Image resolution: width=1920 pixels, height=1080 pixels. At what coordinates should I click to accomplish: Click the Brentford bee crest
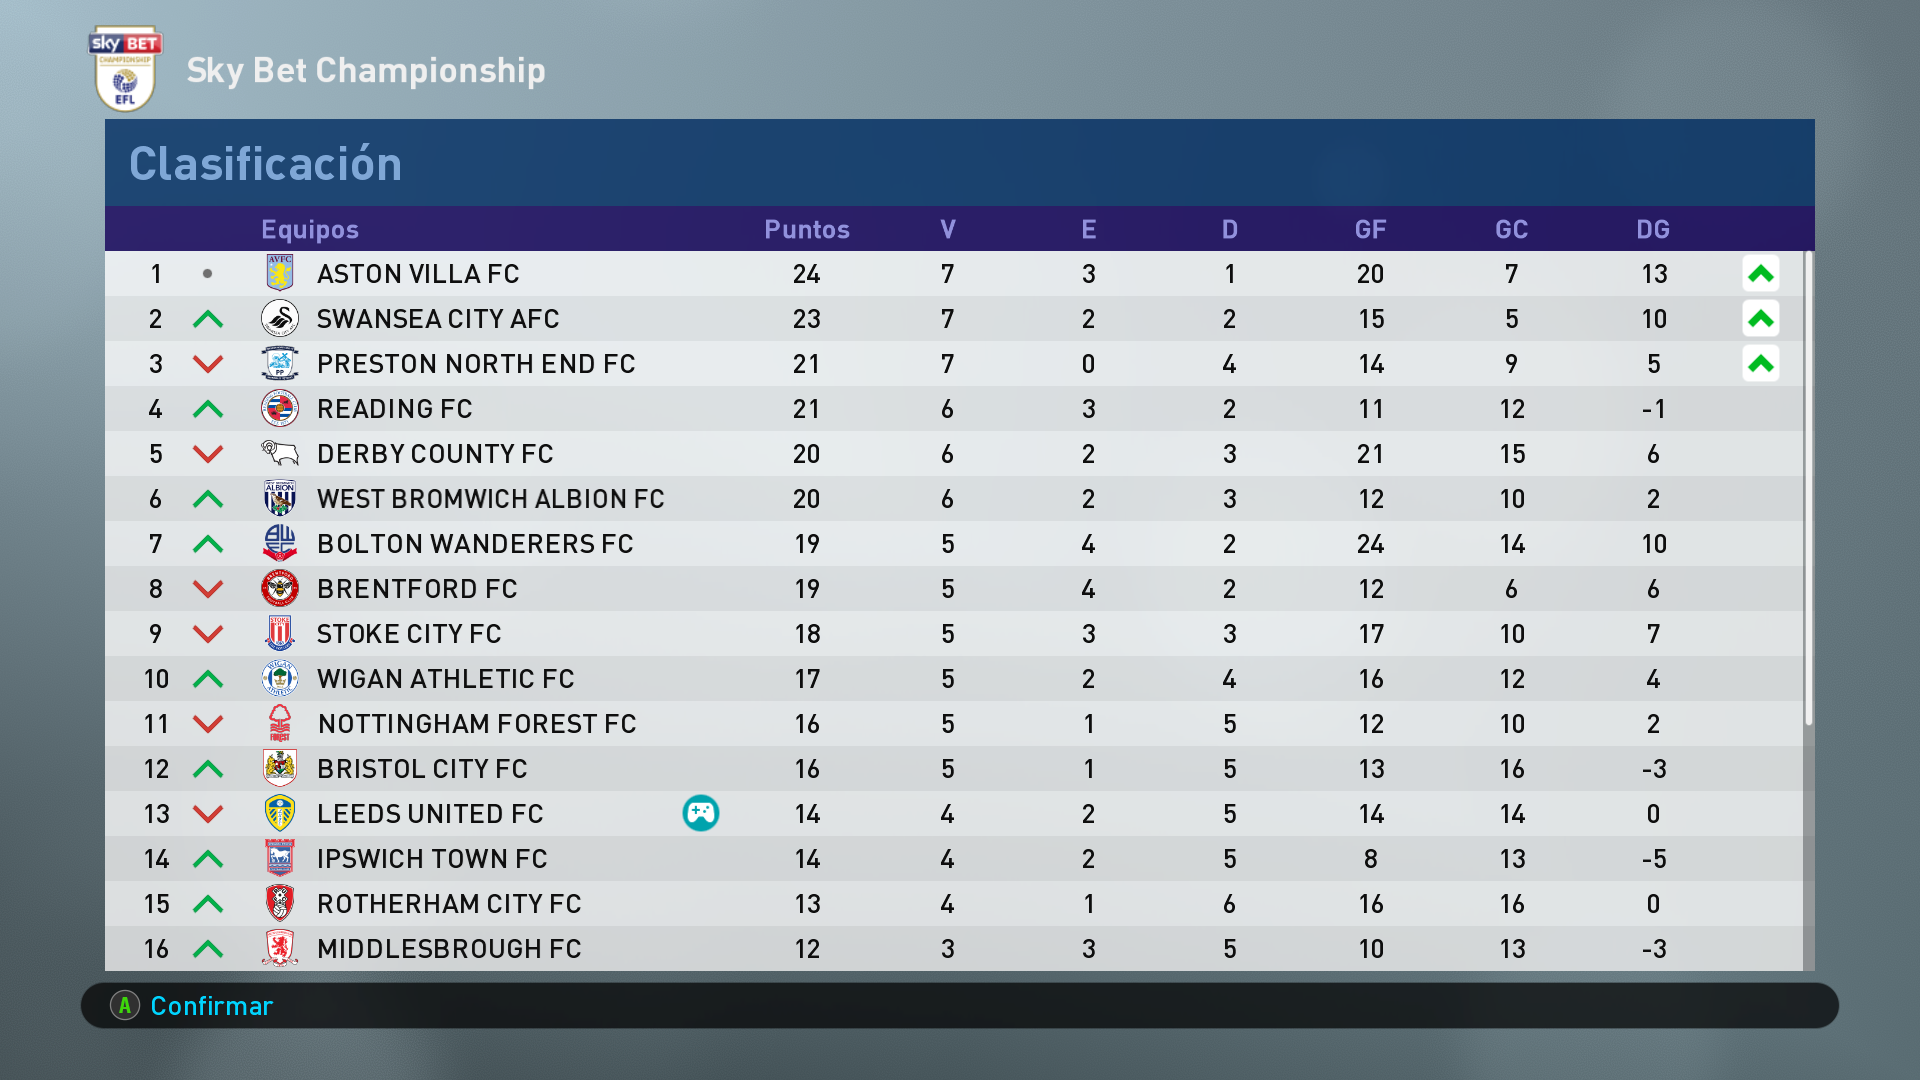tap(280, 588)
